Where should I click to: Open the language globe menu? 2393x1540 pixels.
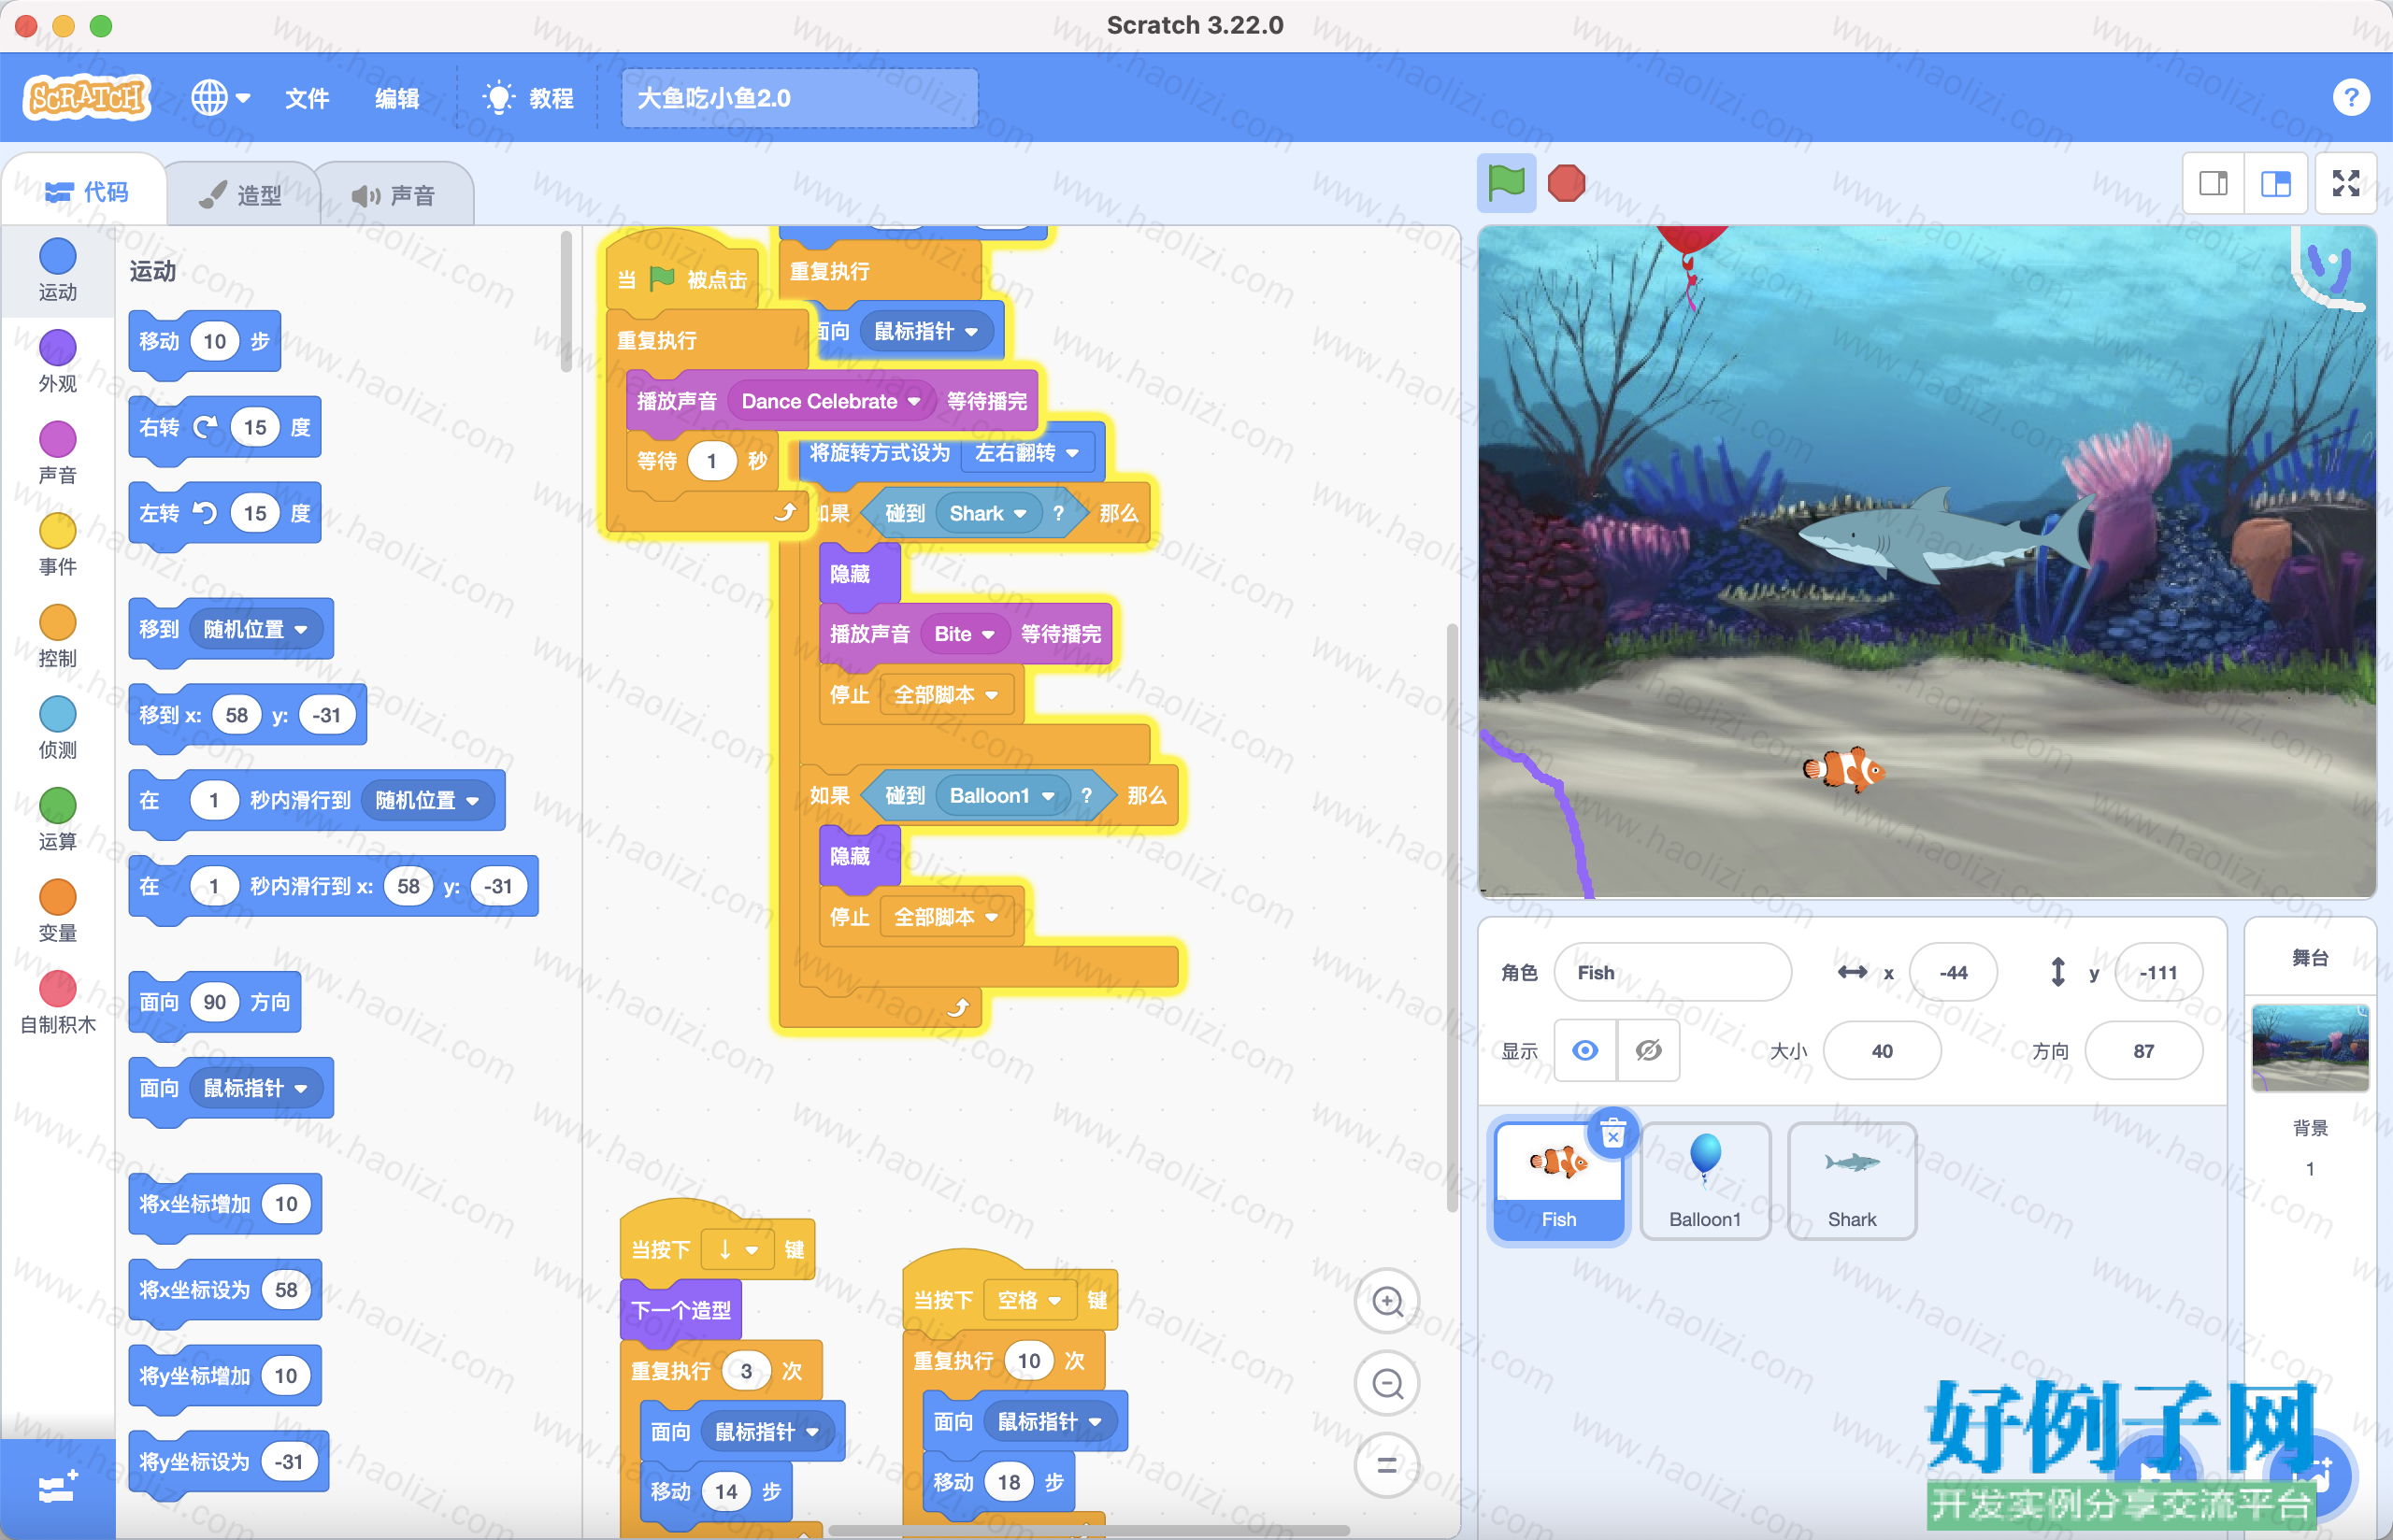221,98
